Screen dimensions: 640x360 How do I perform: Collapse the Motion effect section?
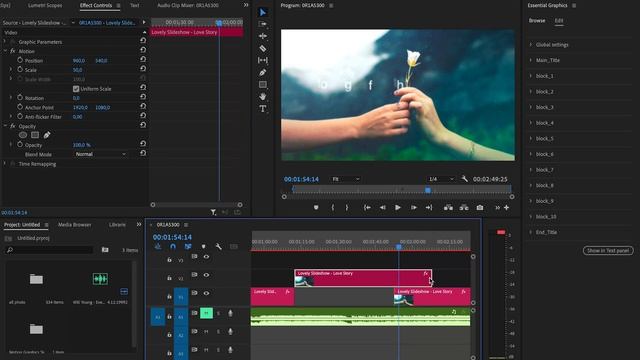click(x=5, y=51)
